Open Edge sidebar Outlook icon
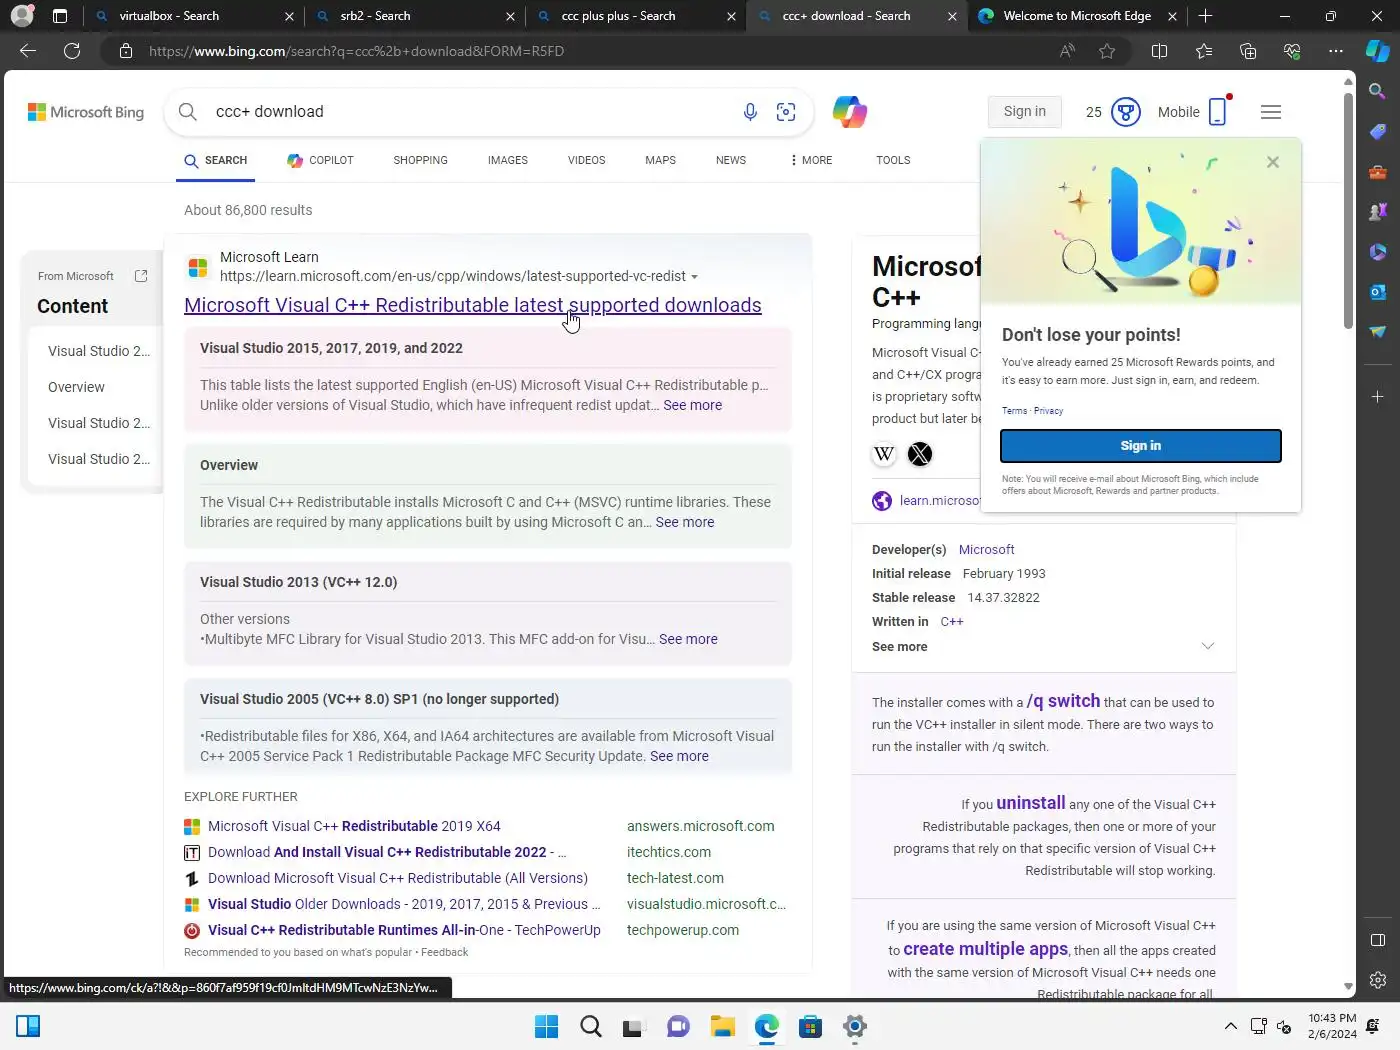Image resolution: width=1400 pixels, height=1050 pixels. click(1377, 292)
